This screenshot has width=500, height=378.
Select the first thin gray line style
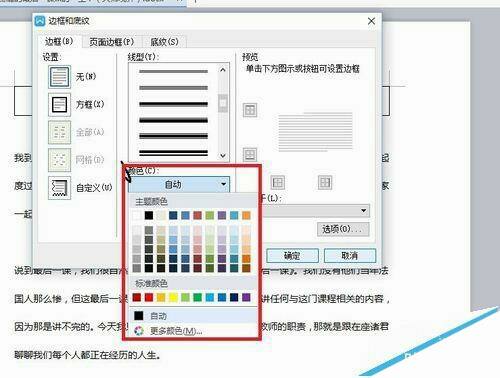click(173, 71)
